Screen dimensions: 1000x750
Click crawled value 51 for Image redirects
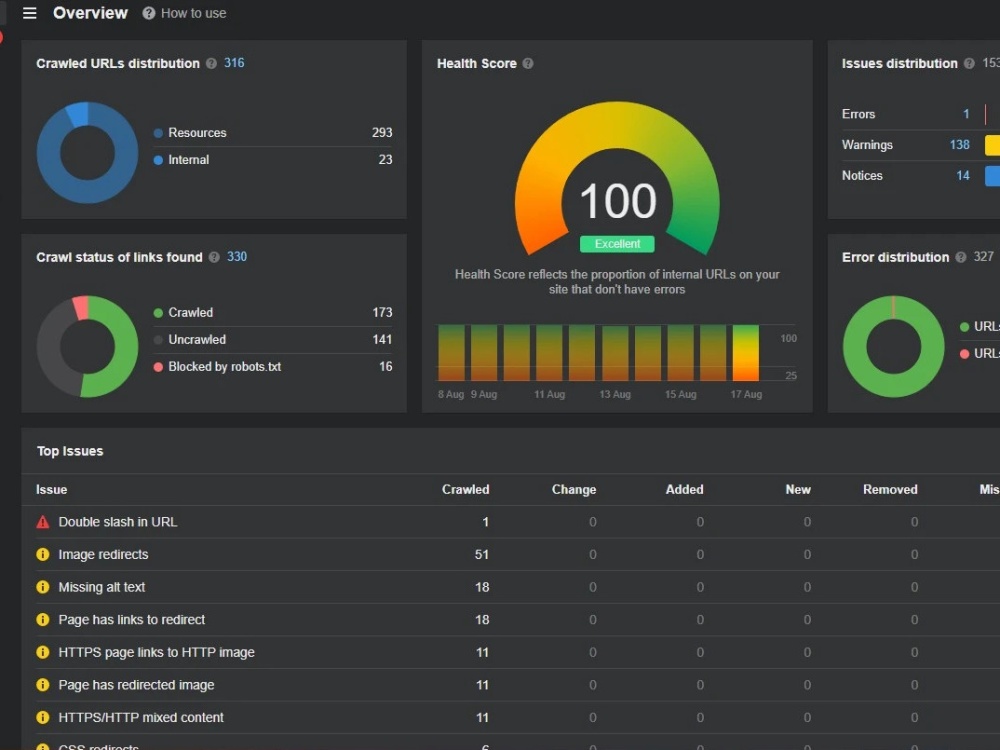pos(482,555)
